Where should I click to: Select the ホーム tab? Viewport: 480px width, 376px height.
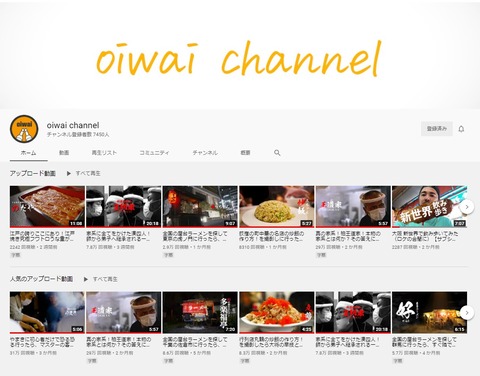[x=28, y=153]
